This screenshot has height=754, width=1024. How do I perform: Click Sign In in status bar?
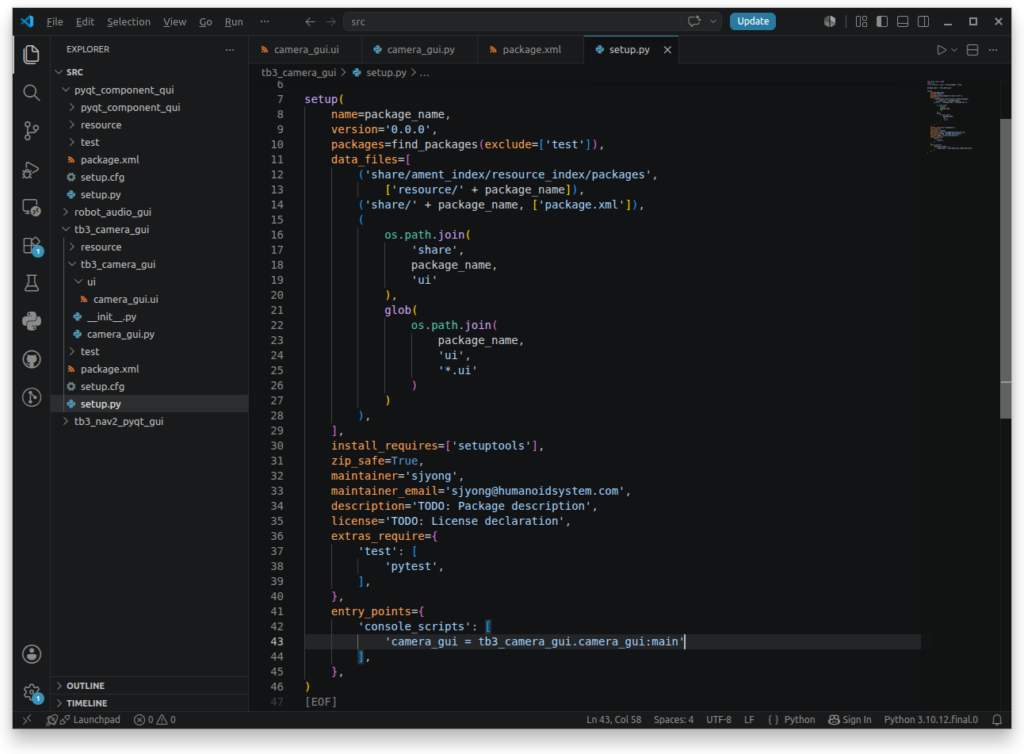[850, 719]
